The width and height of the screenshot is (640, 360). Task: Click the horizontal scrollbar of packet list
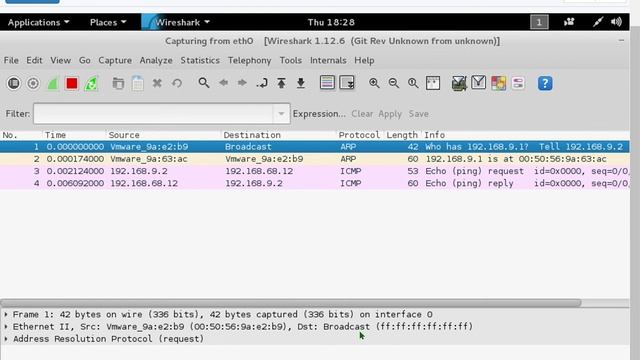point(291,303)
